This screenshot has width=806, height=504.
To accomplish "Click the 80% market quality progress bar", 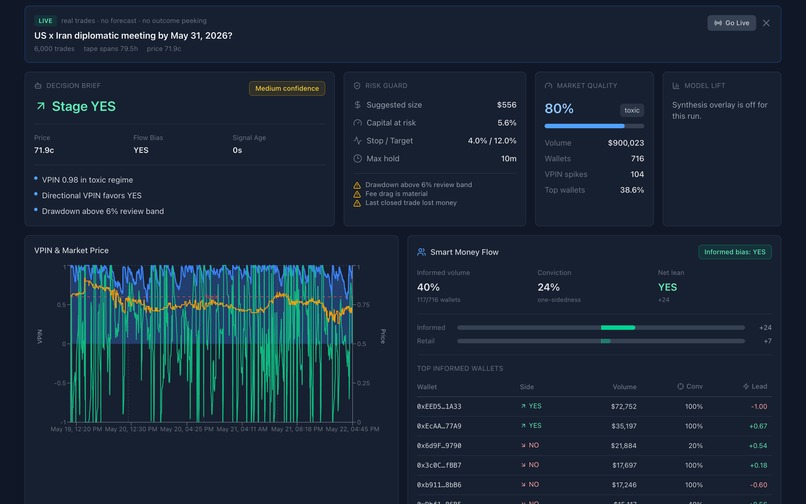I will click(x=594, y=126).
